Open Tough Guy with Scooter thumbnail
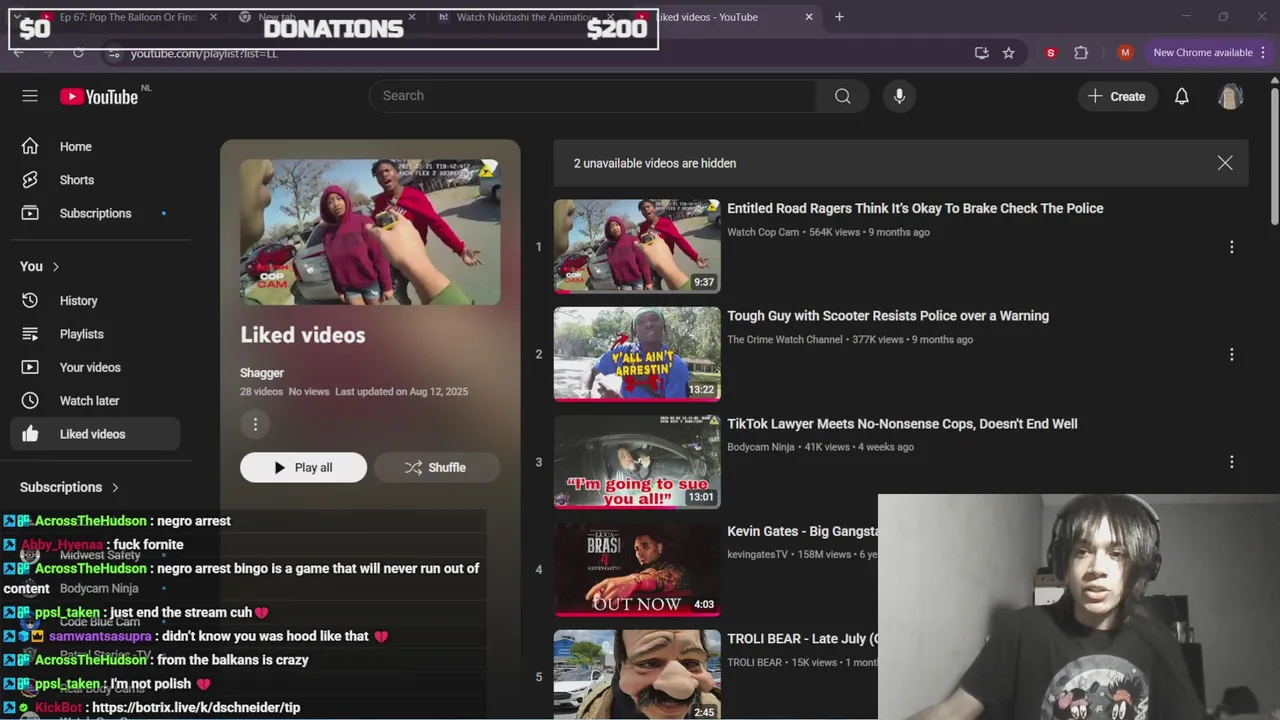 pyautogui.click(x=637, y=353)
